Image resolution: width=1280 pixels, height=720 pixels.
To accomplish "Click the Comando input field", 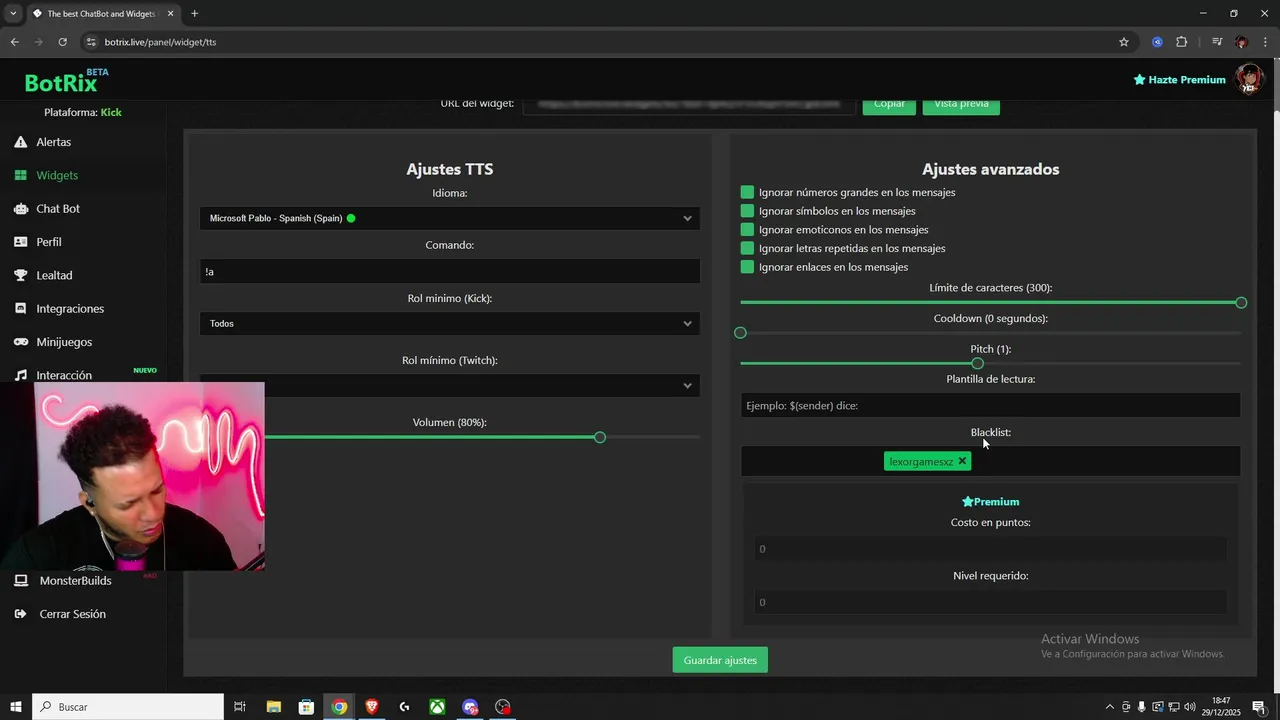I will click(450, 271).
